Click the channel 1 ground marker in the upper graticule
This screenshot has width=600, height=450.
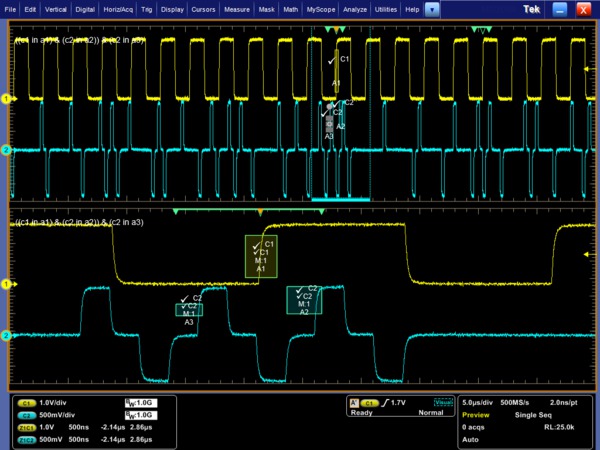[x=5, y=99]
